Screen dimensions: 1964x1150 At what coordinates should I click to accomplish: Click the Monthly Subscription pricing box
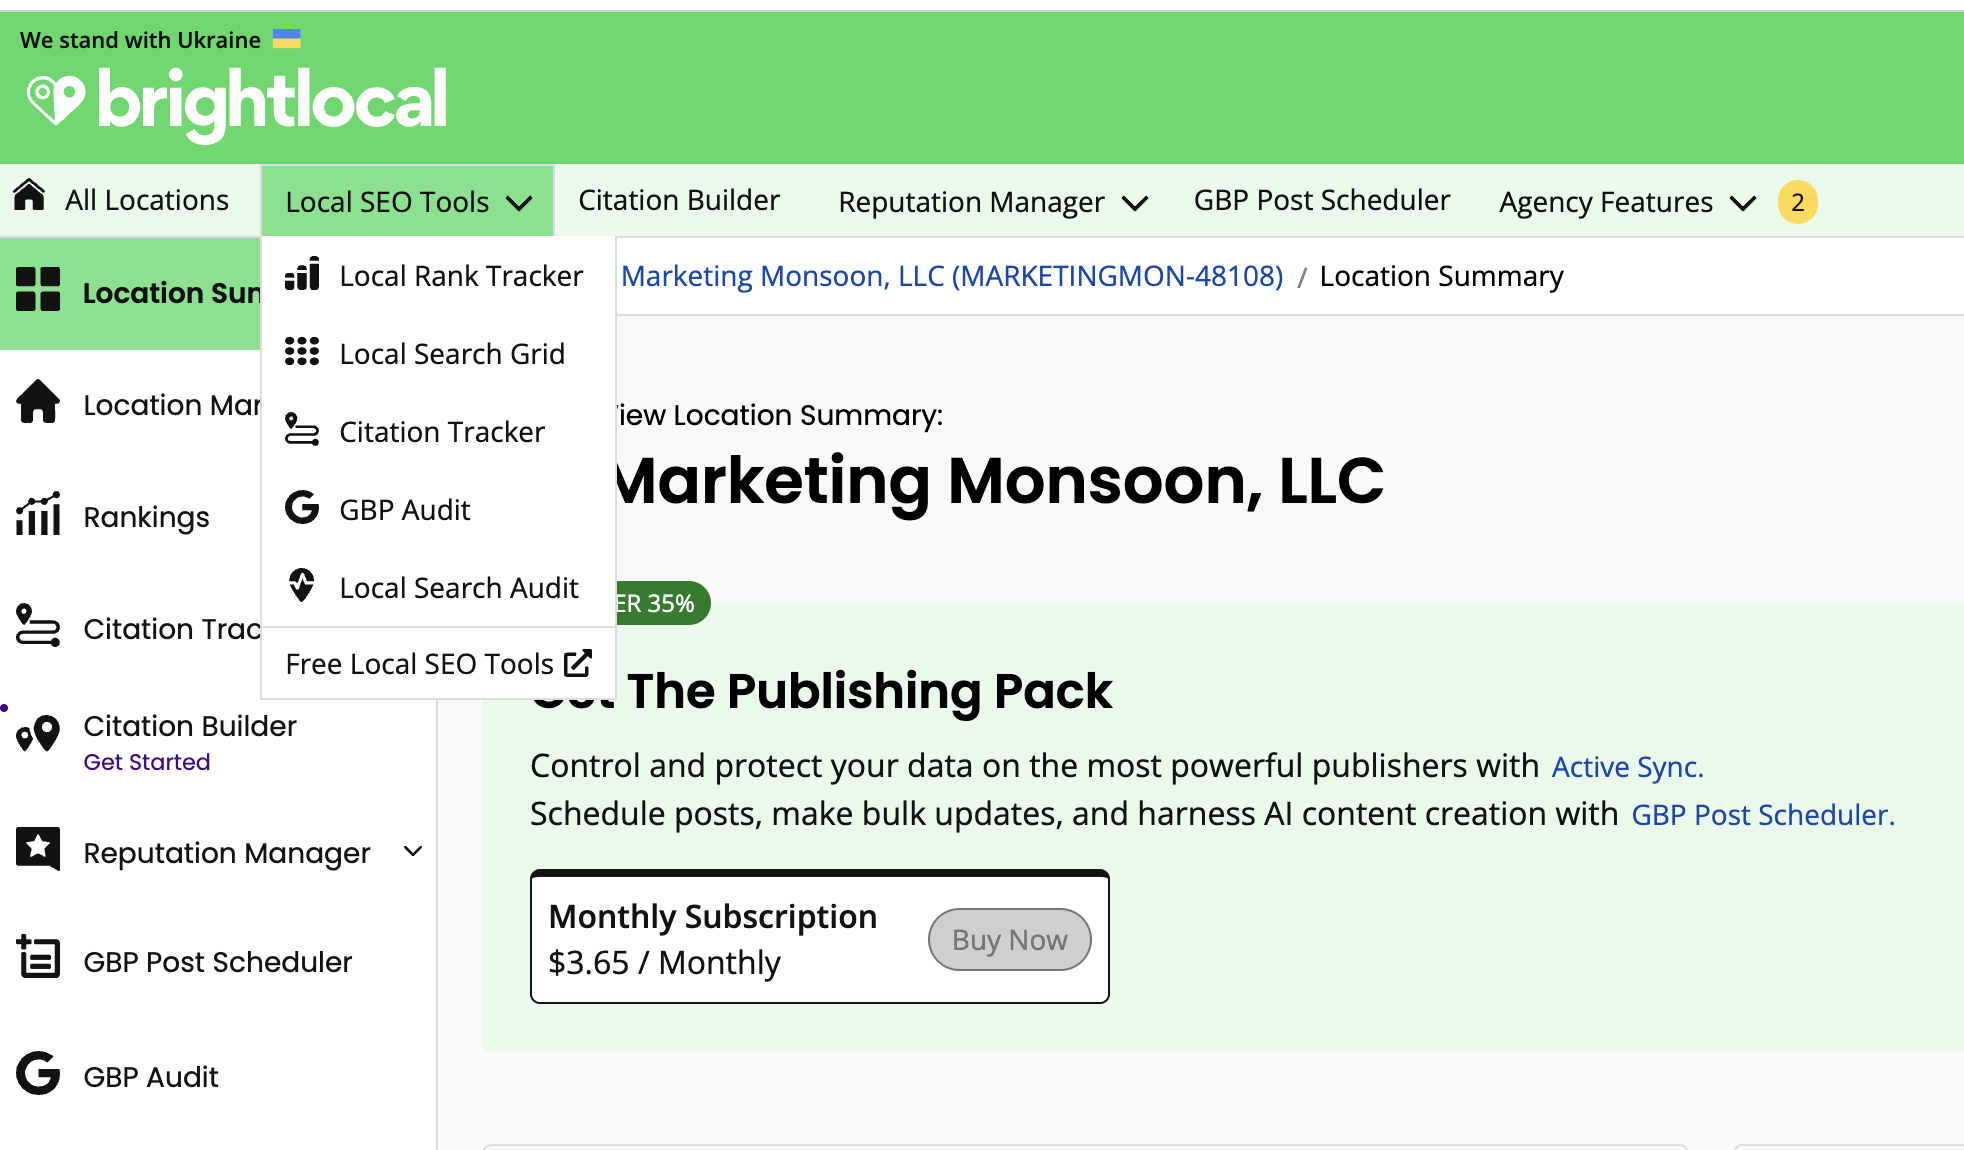(820, 937)
